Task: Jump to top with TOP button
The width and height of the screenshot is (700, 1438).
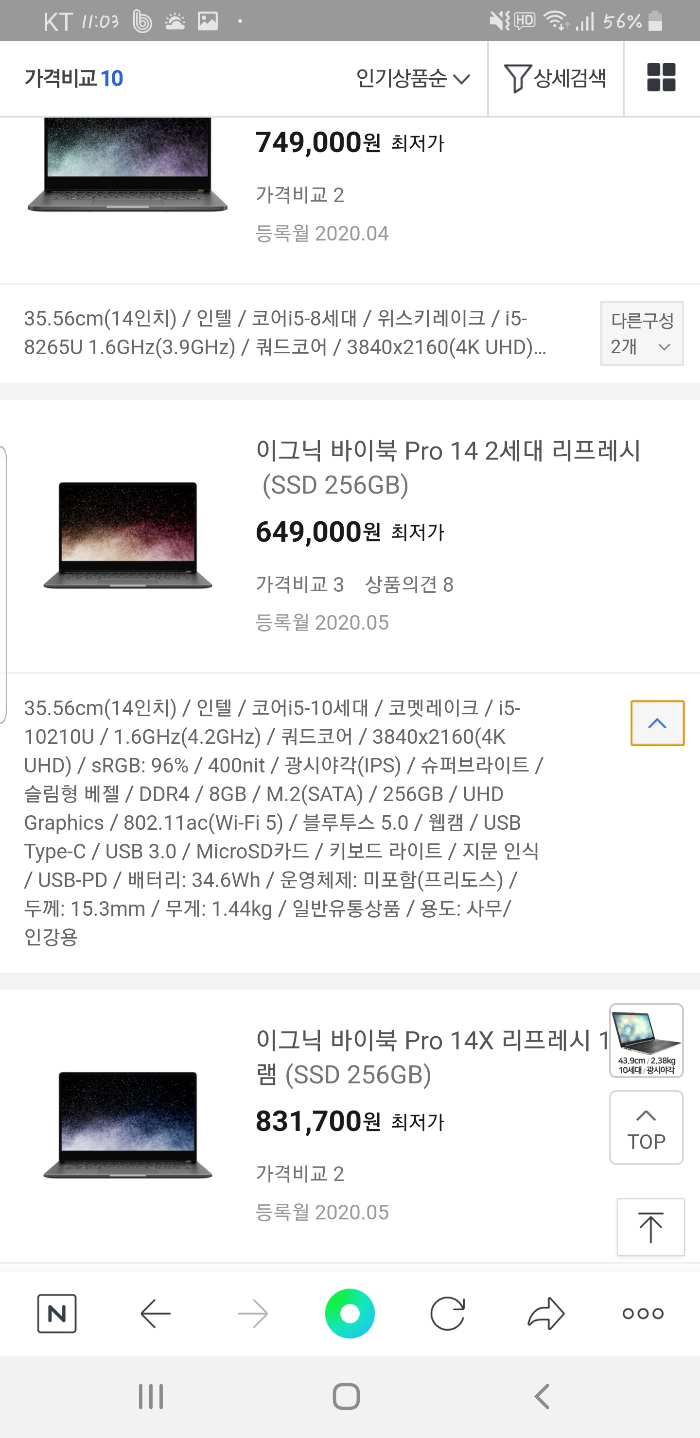Action: click(x=646, y=1128)
